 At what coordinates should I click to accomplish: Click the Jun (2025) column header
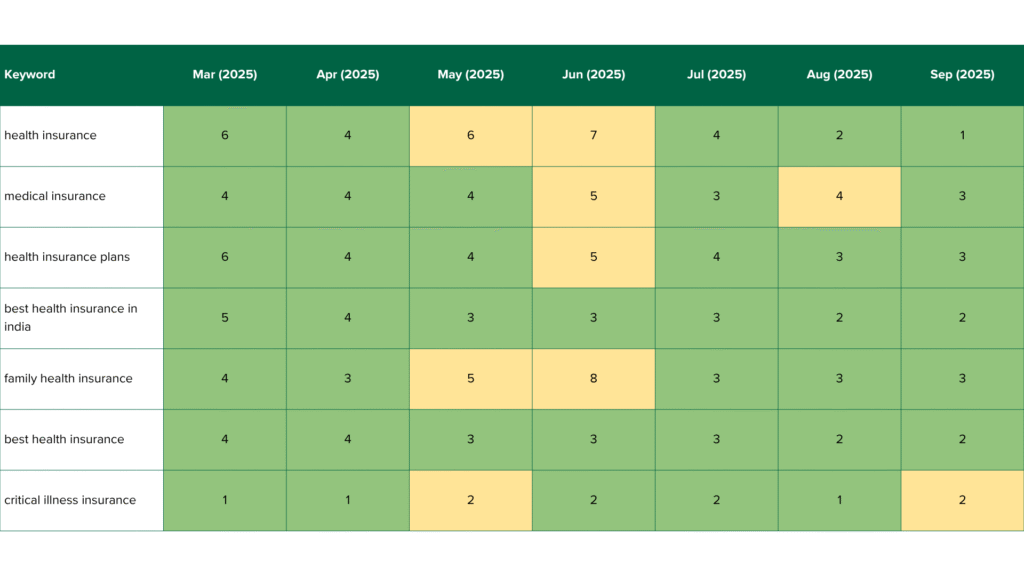click(x=593, y=75)
